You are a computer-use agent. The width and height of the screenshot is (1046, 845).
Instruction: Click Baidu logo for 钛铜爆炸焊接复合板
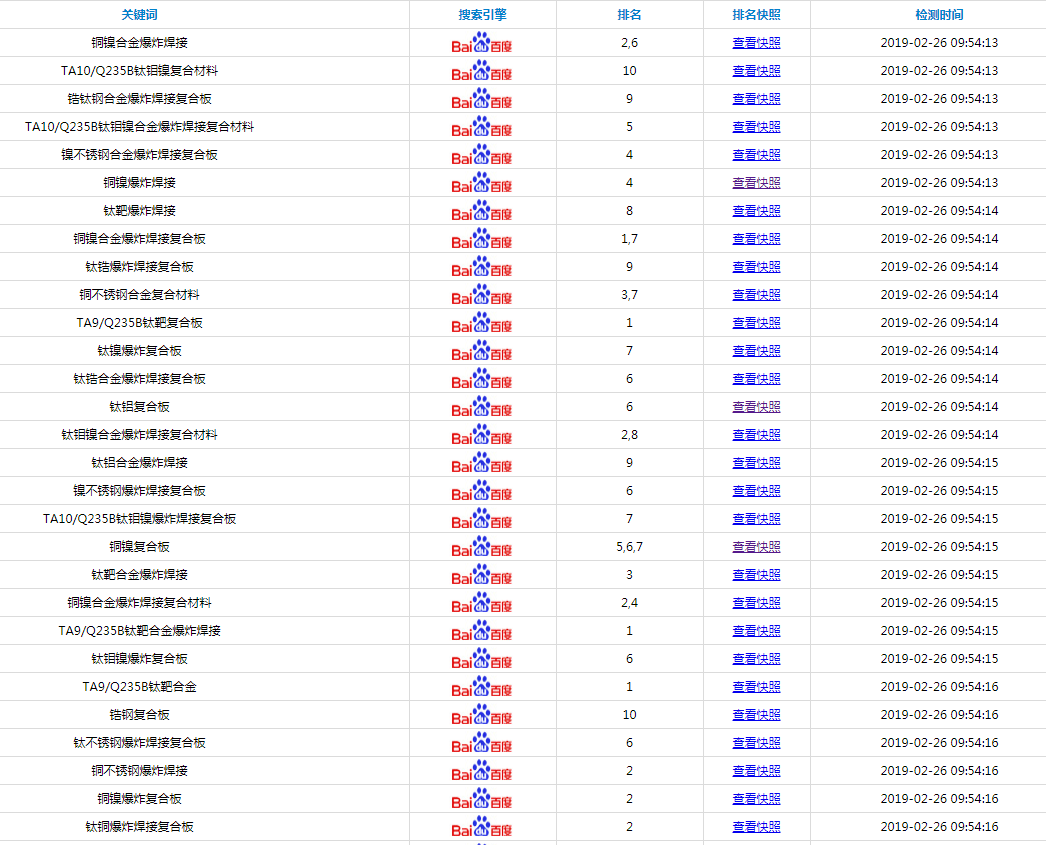[481, 828]
